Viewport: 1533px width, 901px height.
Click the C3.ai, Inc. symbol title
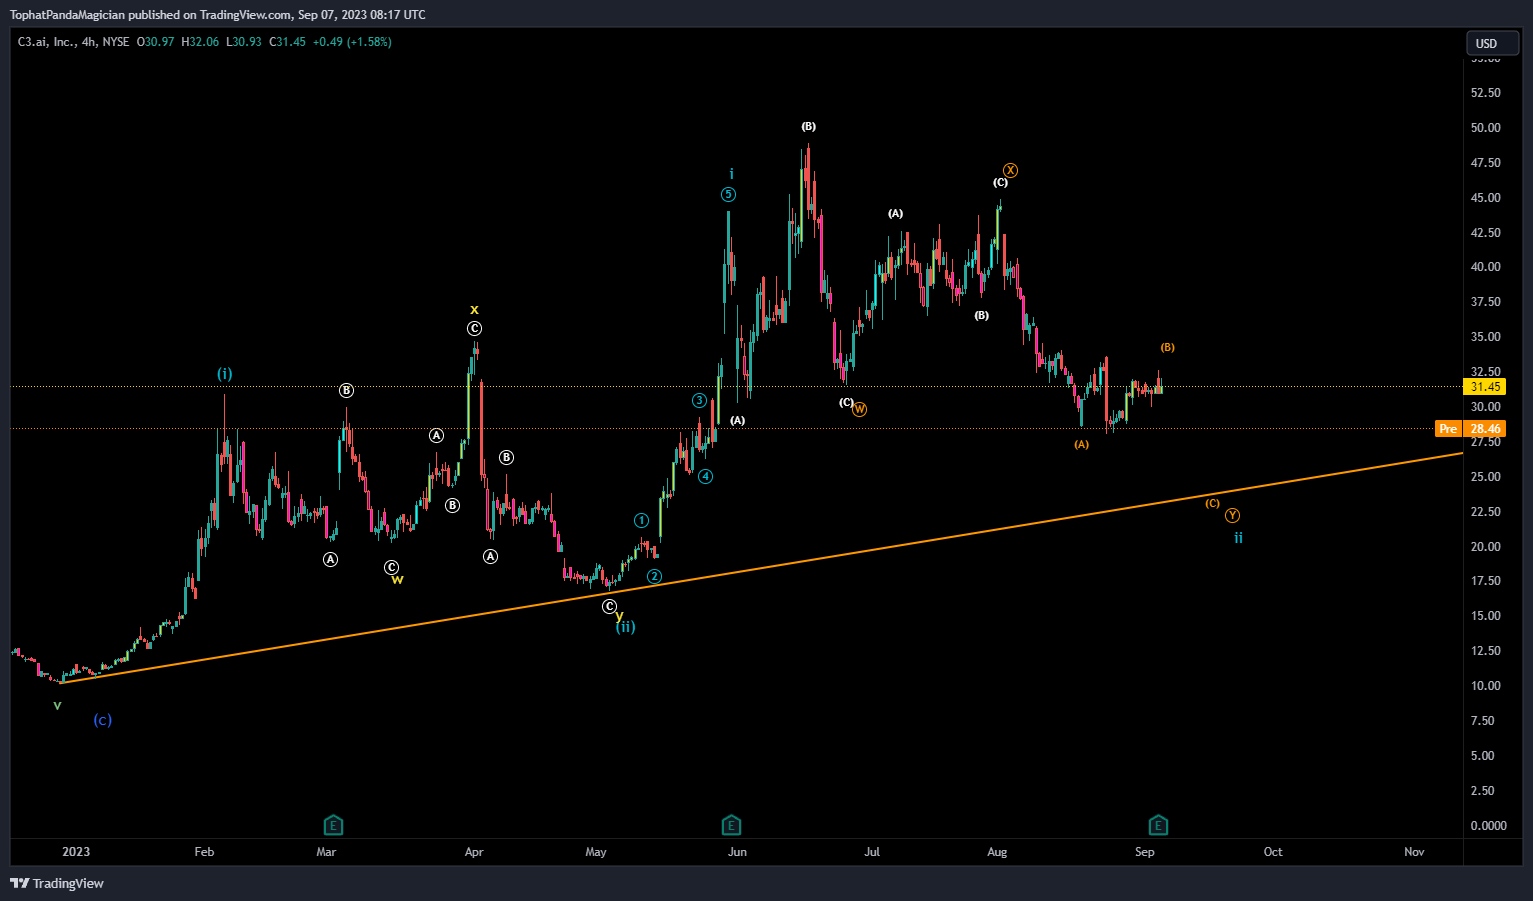pyautogui.click(x=45, y=42)
